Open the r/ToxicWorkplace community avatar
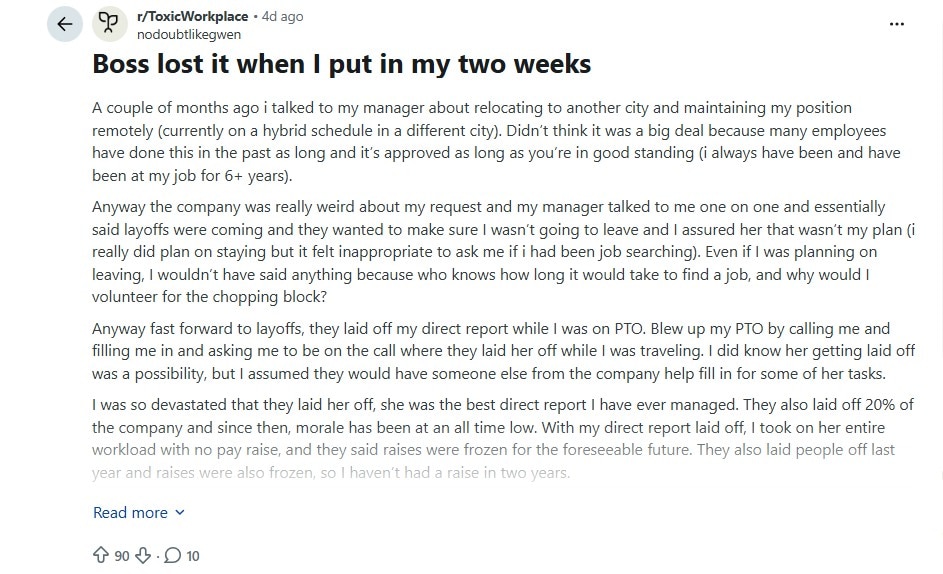 [109, 24]
